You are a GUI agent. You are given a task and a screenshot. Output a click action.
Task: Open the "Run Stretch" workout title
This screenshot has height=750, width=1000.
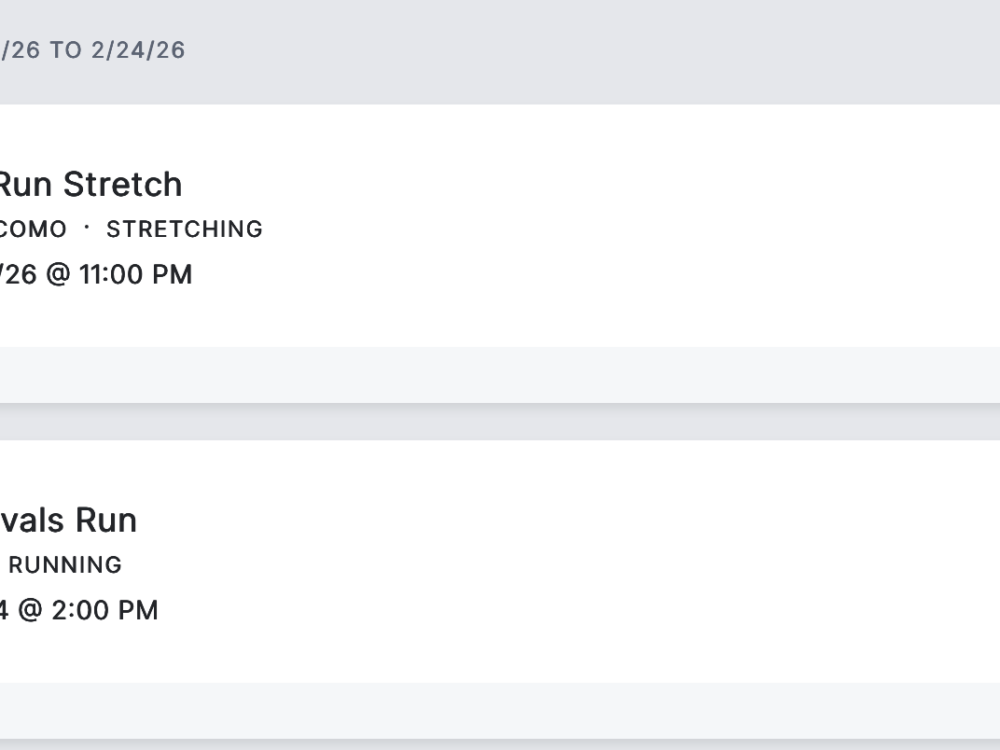[90, 184]
